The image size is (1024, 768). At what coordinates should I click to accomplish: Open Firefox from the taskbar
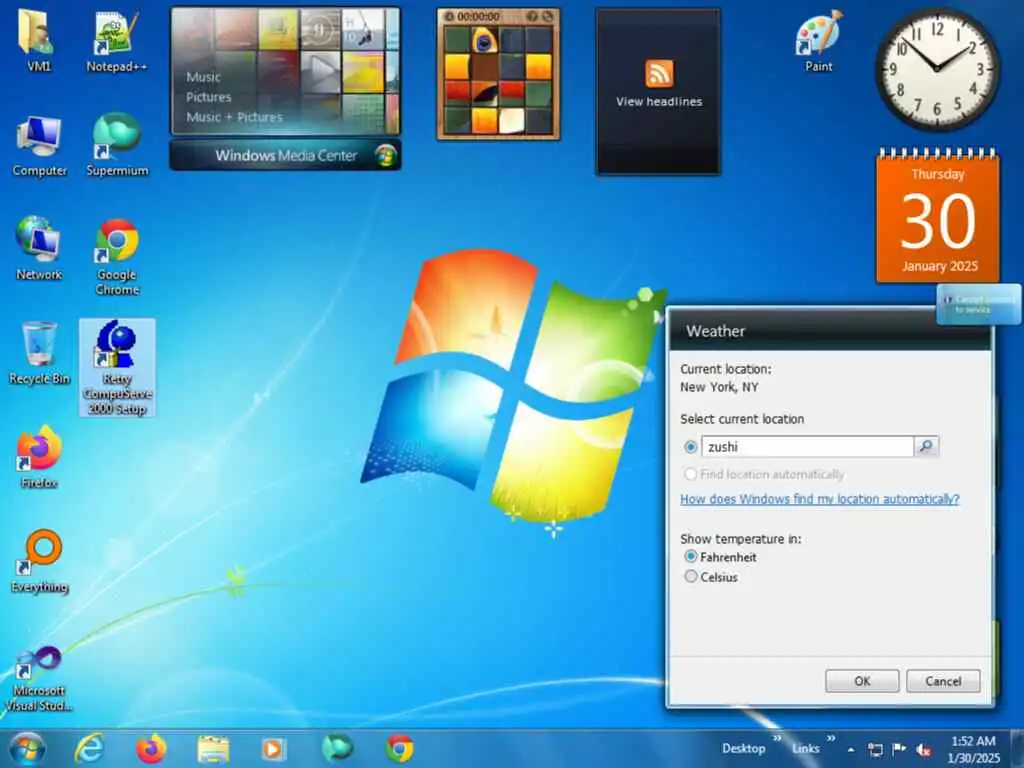(151, 748)
